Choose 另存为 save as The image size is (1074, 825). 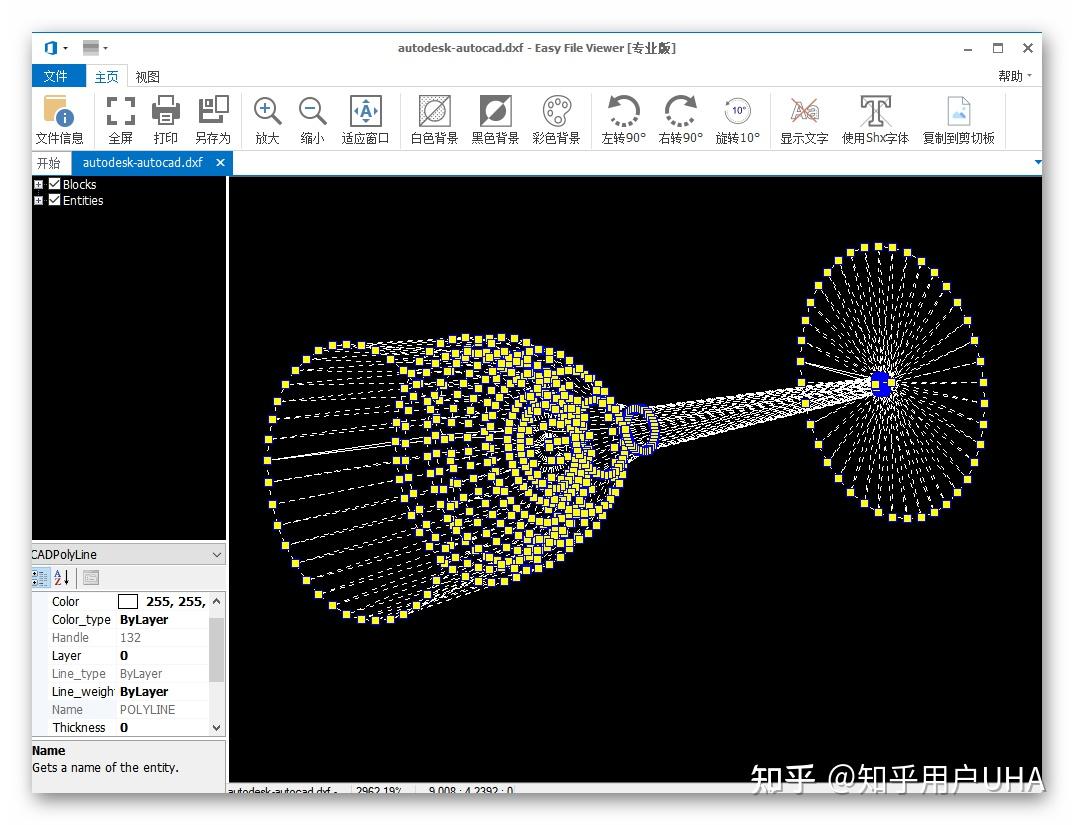tap(213, 120)
